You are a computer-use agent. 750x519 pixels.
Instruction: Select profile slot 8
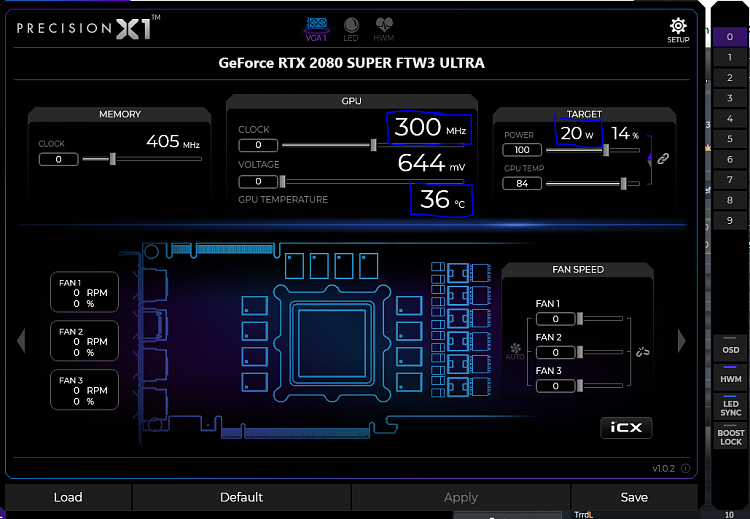pyautogui.click(x=729, y=200)
